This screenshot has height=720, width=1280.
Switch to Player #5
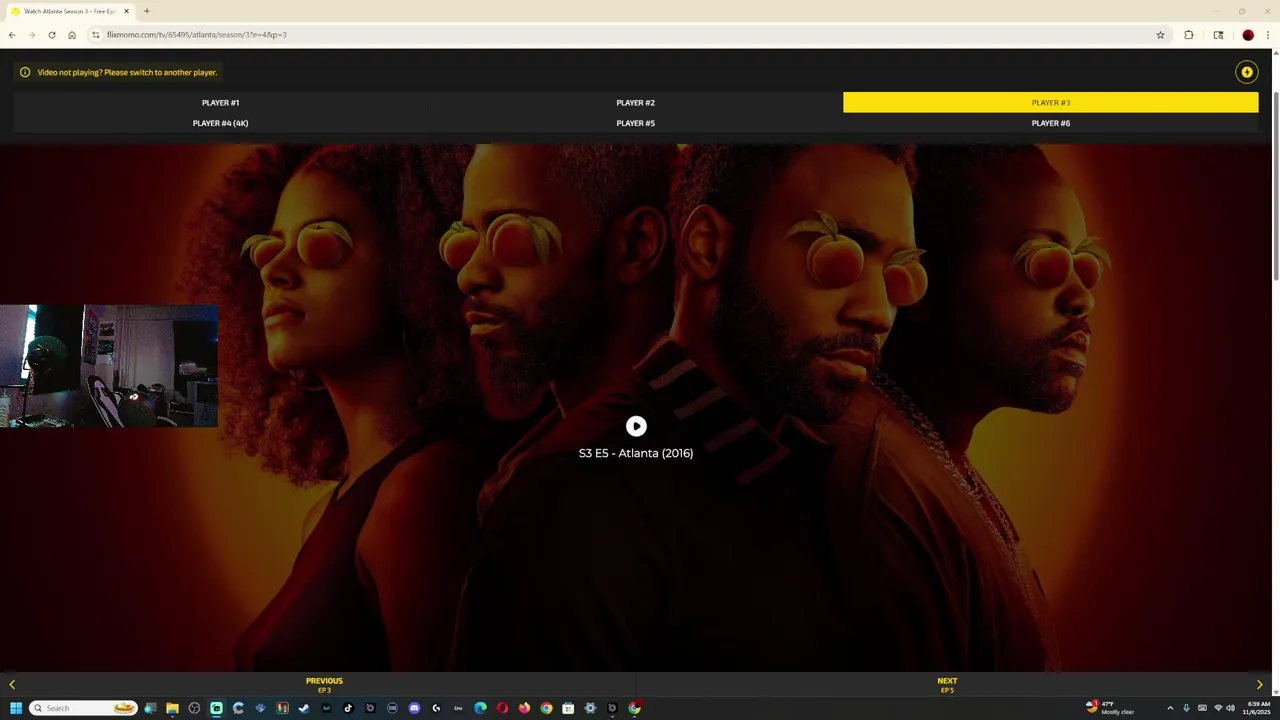coord(636,123)
